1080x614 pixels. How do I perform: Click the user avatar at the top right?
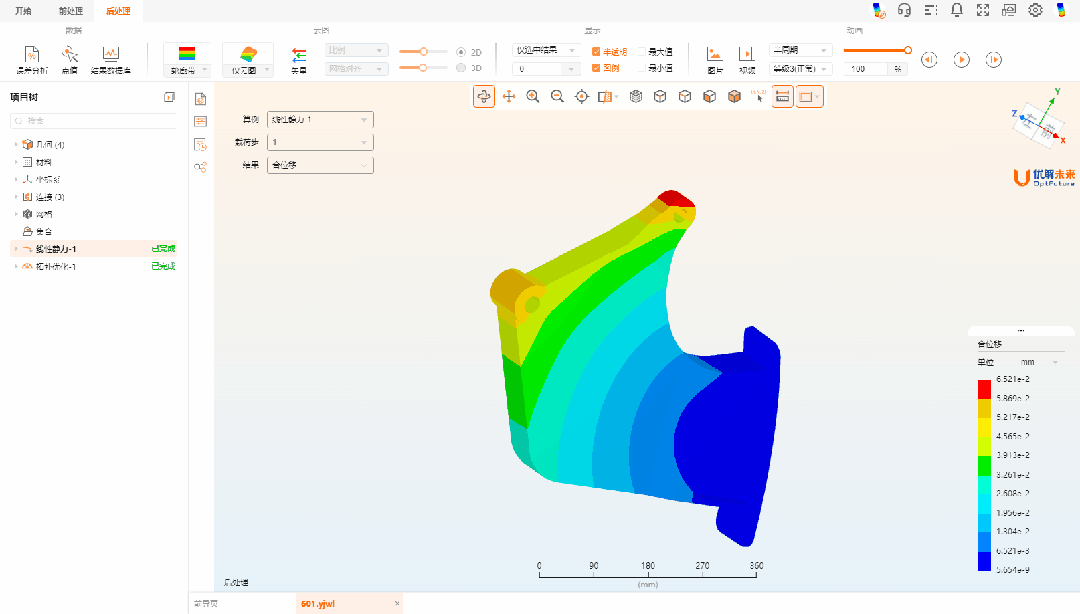[x=1061, y=10]
